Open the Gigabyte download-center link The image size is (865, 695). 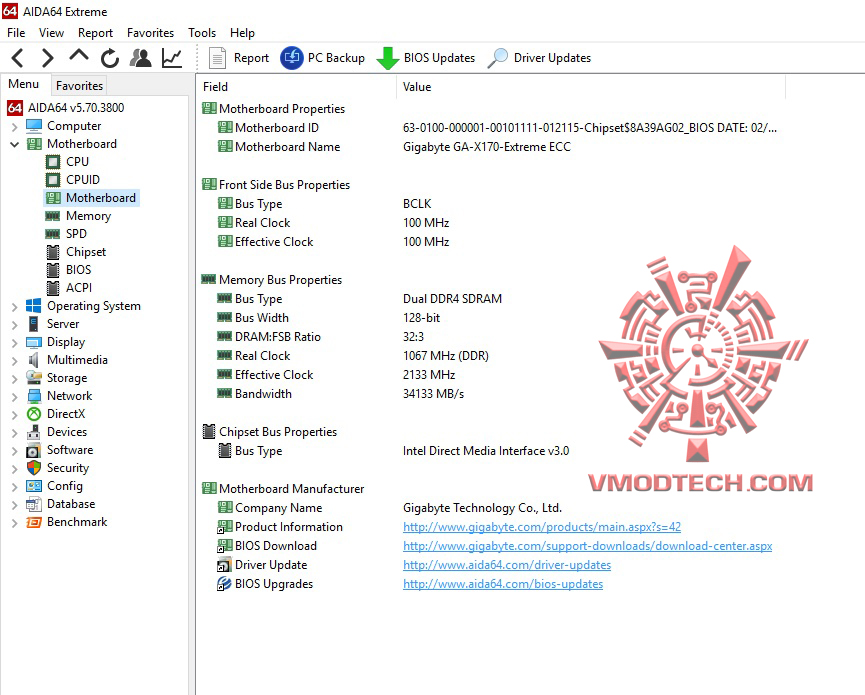pyautogui.click(x=588, y=546)
